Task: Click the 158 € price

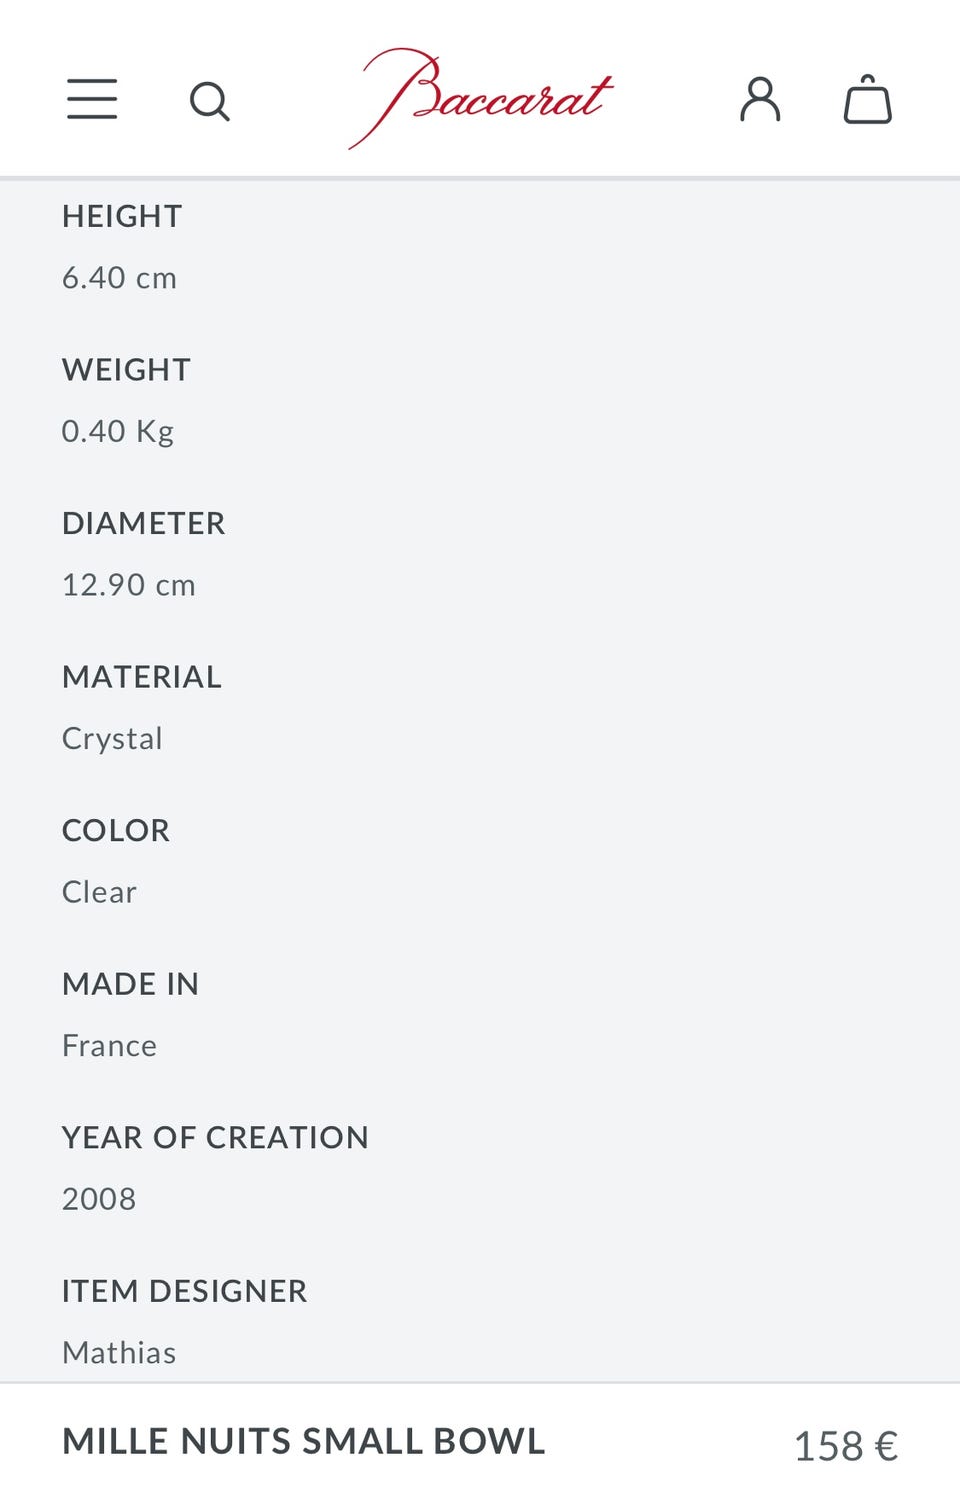Action: (x=845, y=1446)
